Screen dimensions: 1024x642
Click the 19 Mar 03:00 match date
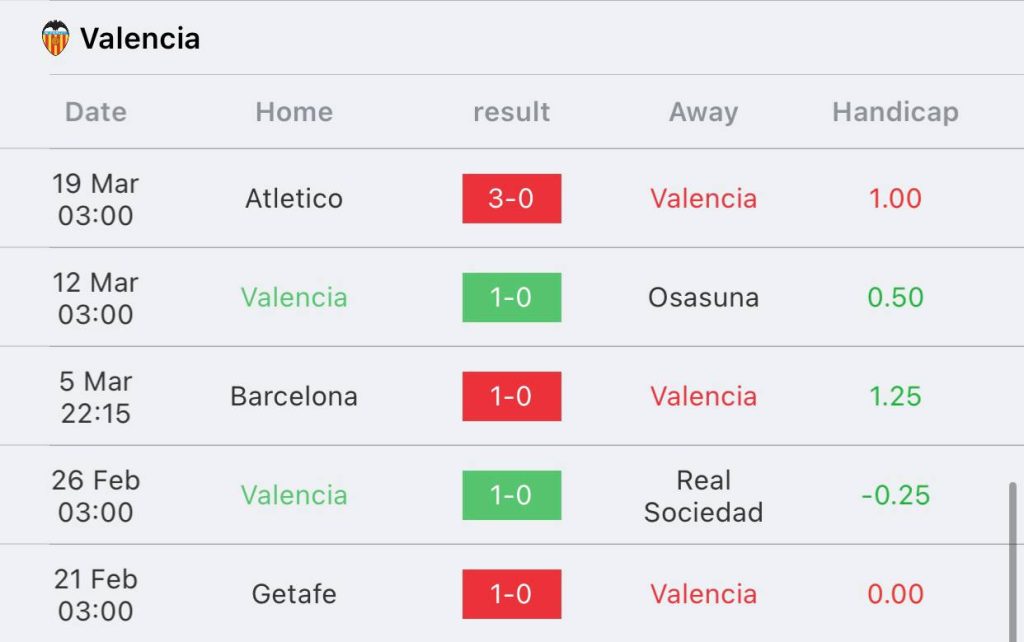[x=95, y=199]
